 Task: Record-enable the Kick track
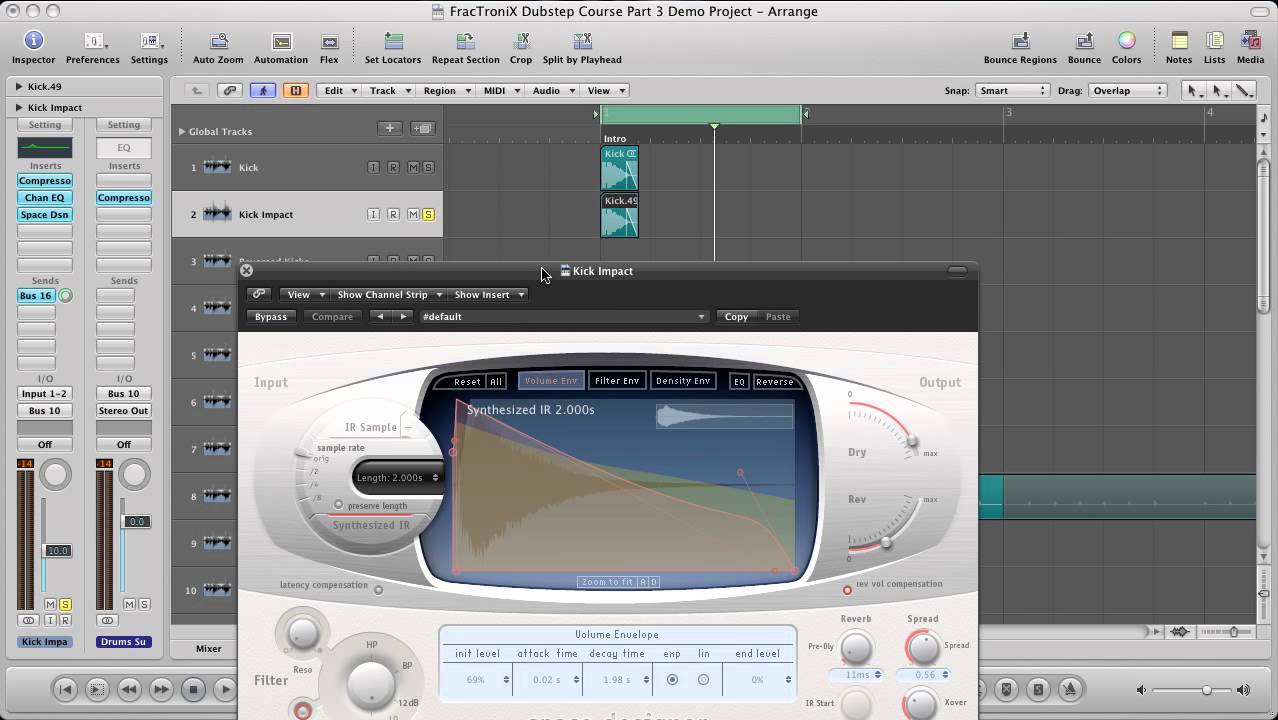393,167
